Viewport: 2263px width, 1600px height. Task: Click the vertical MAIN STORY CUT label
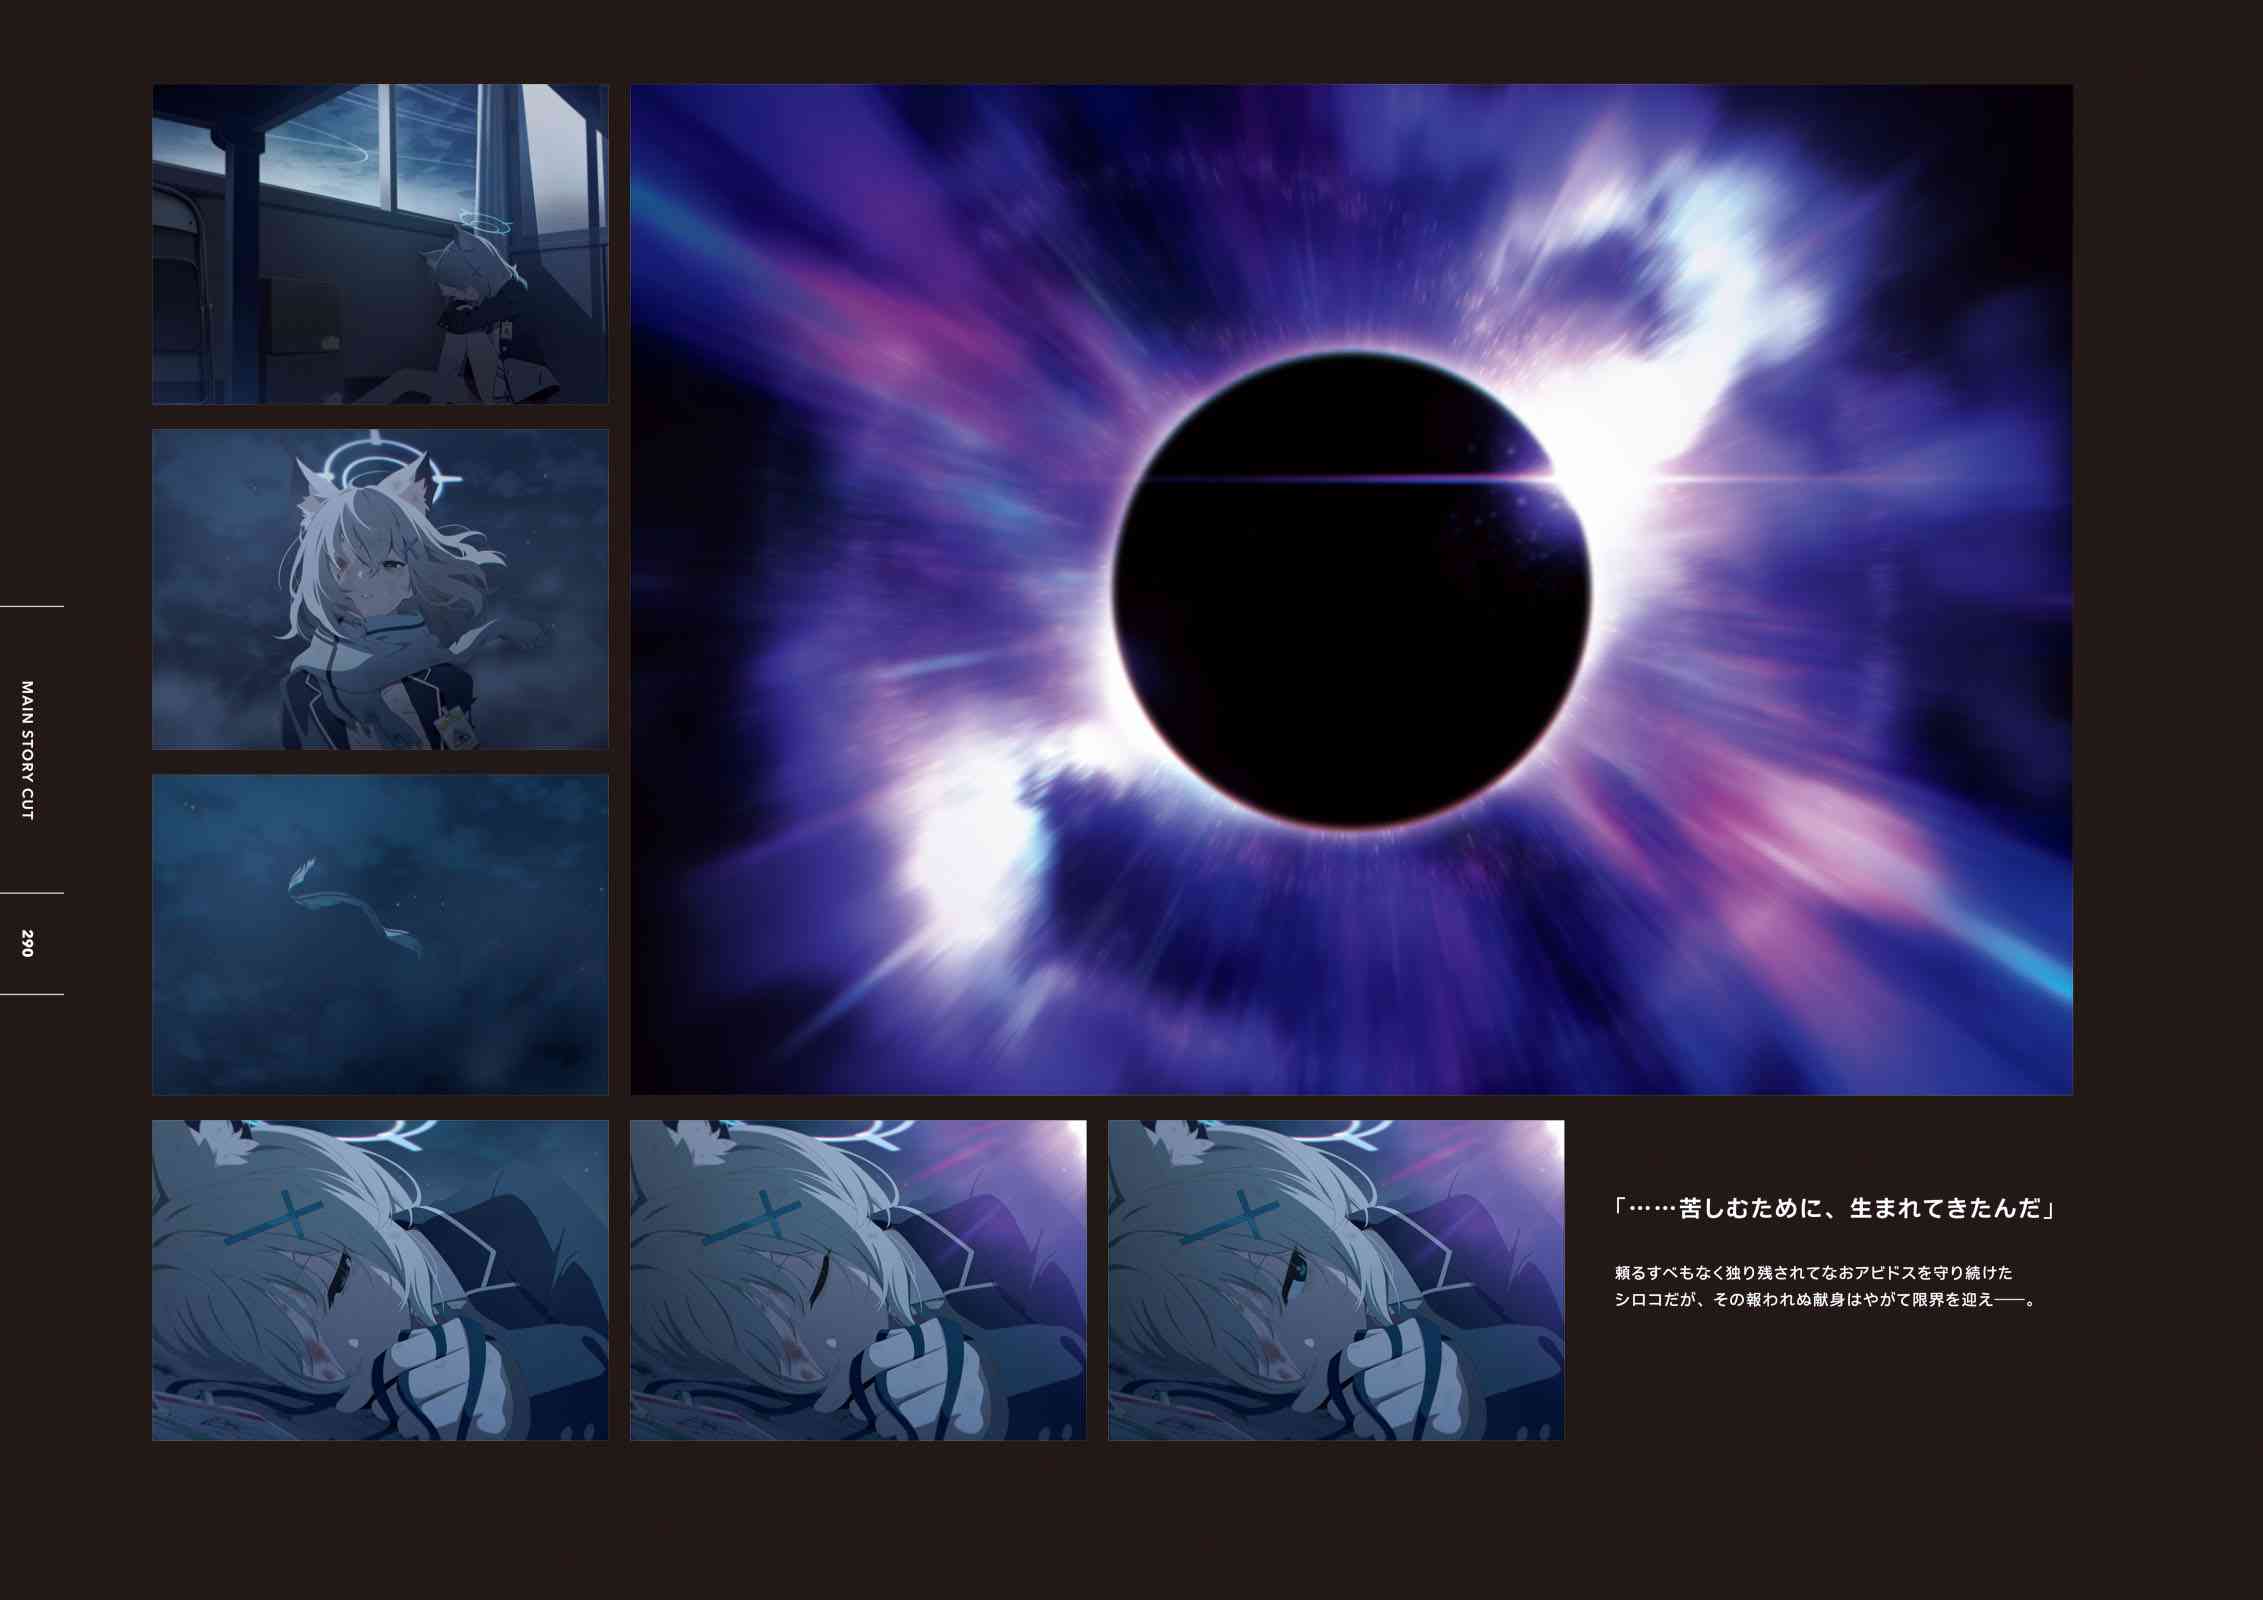click(28, 750)
